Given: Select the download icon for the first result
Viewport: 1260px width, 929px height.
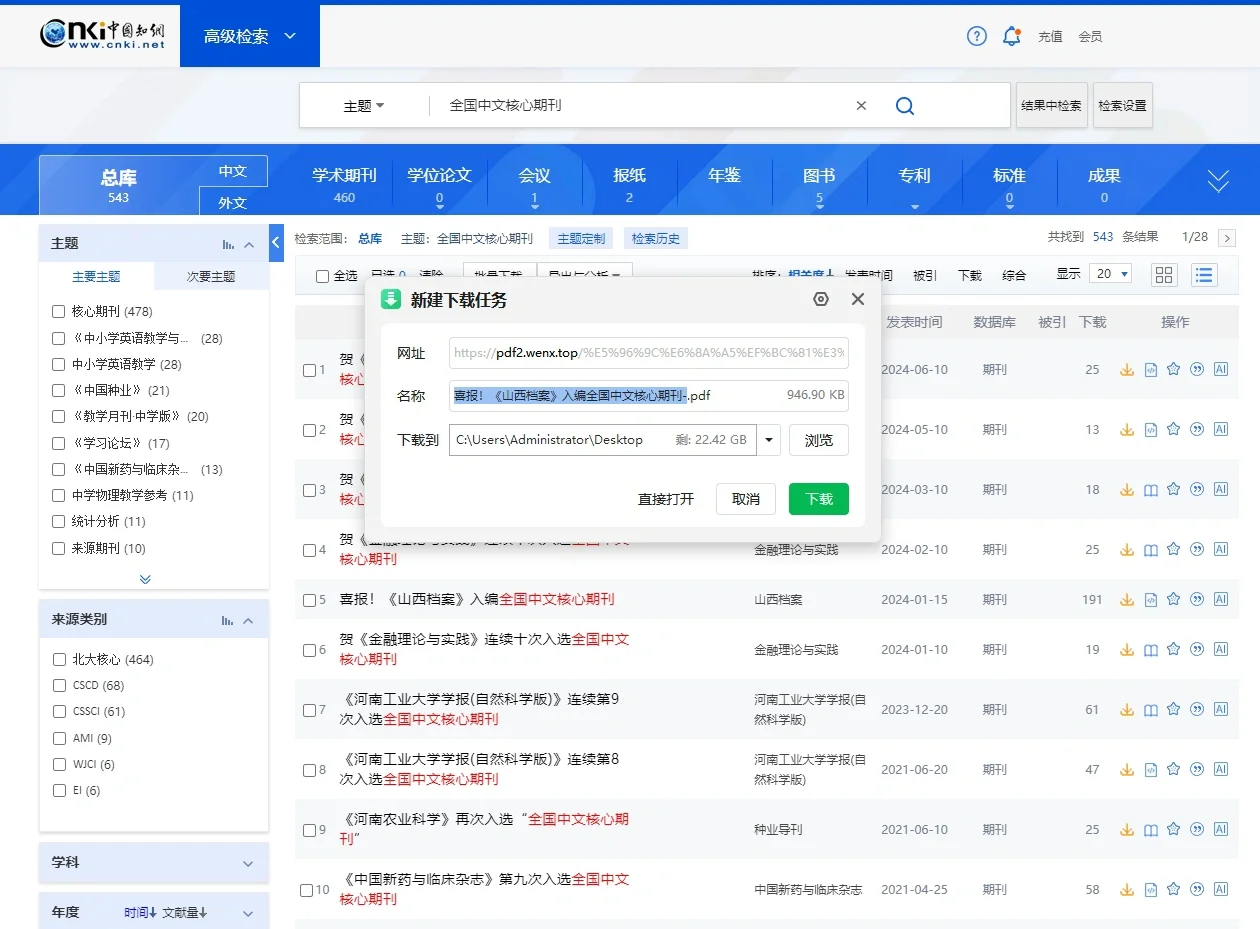Looking at the screenshot, I should tap(1127, 369).
